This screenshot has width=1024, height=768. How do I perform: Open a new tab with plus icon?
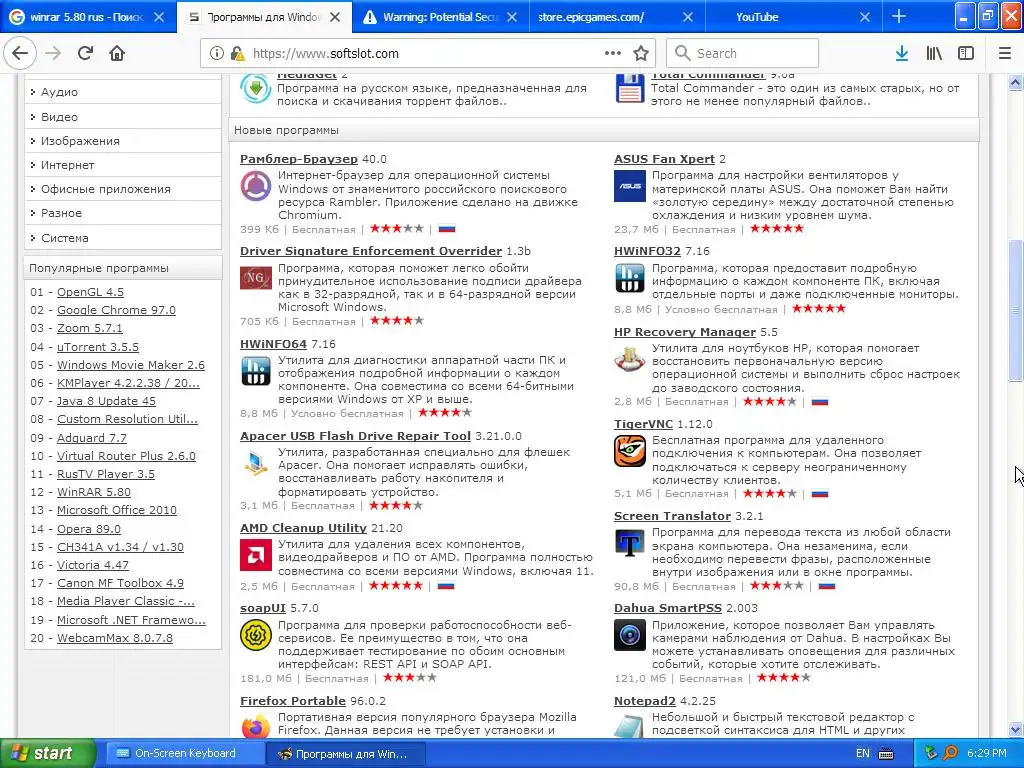899,16
